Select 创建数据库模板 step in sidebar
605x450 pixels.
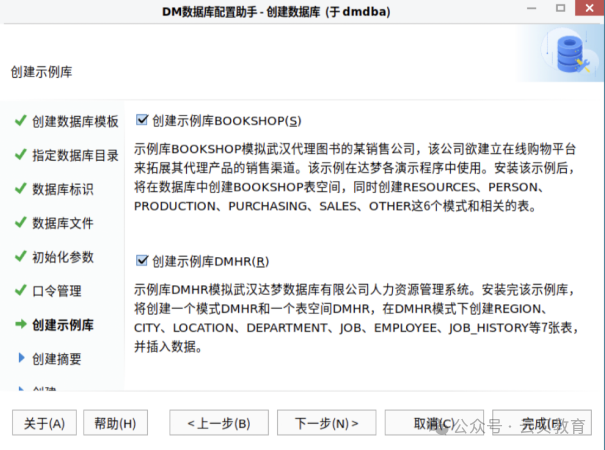(x=75, y=122)
